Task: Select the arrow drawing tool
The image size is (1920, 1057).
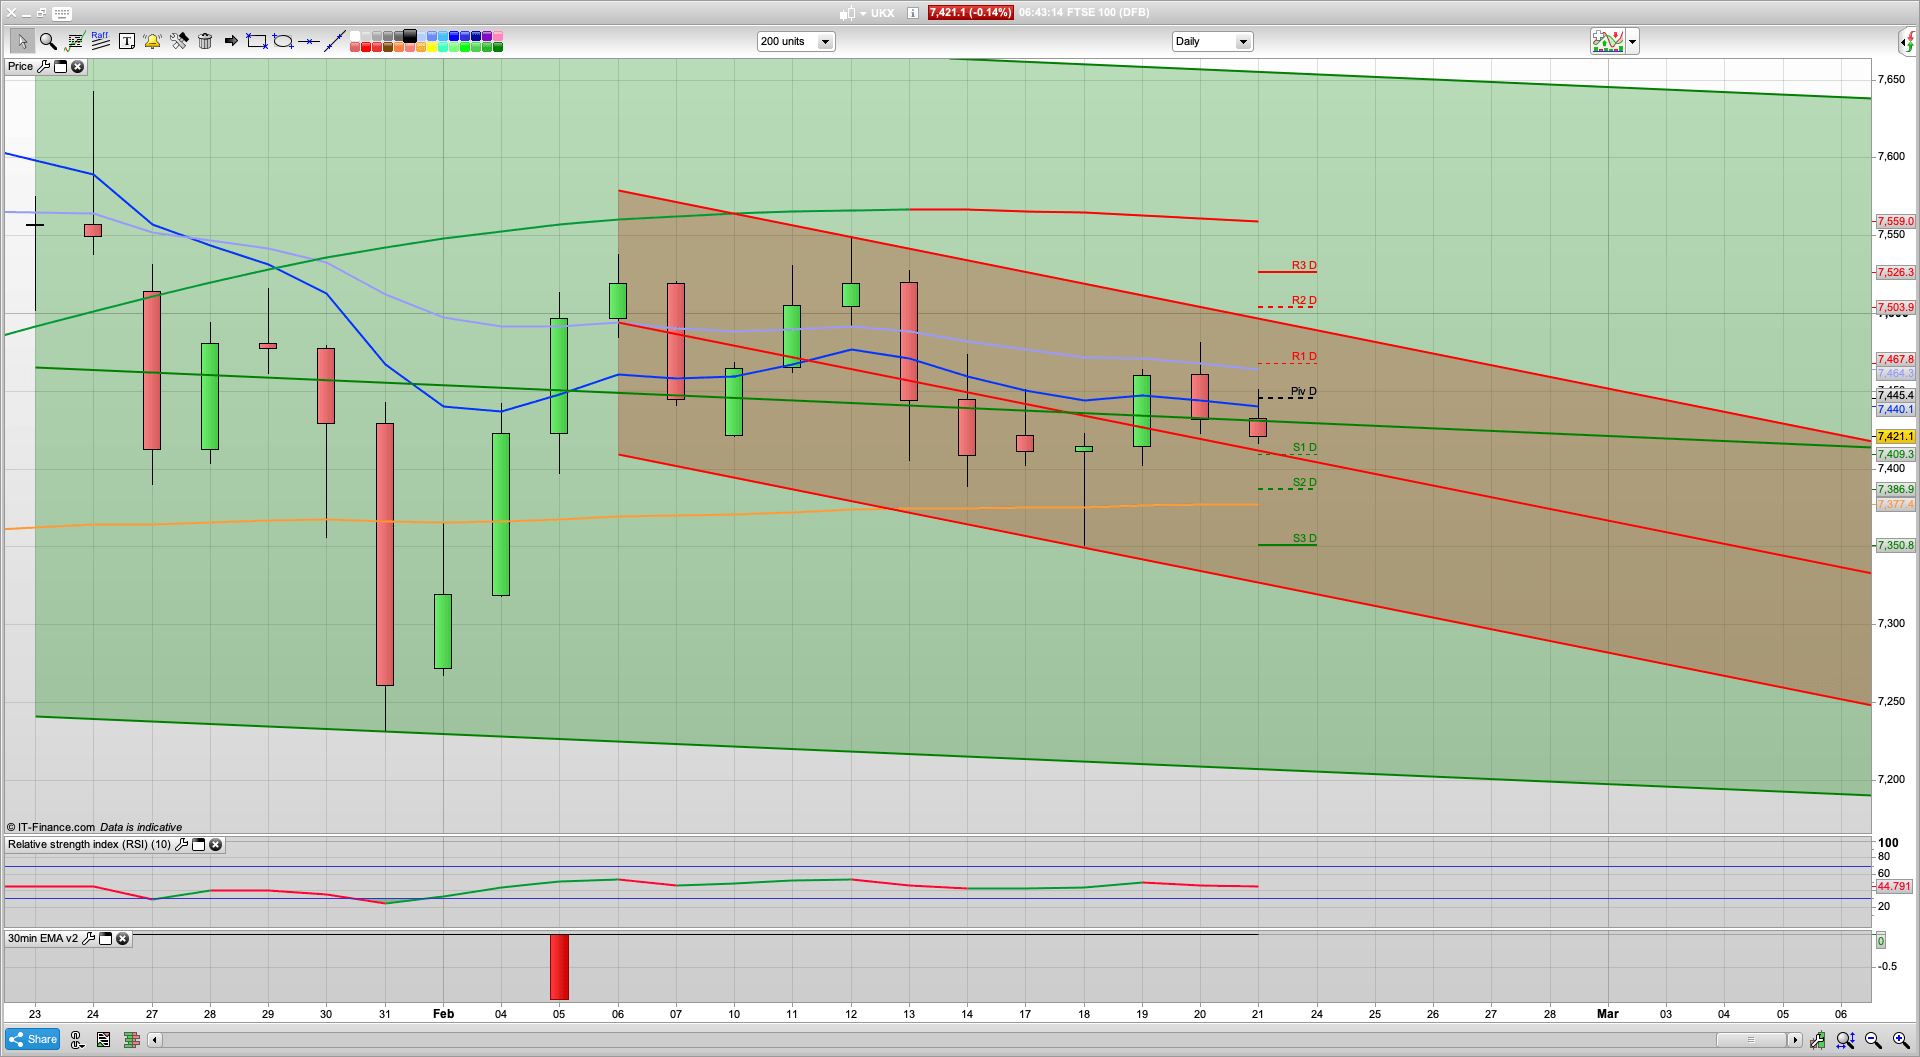Action: point(231,41)
